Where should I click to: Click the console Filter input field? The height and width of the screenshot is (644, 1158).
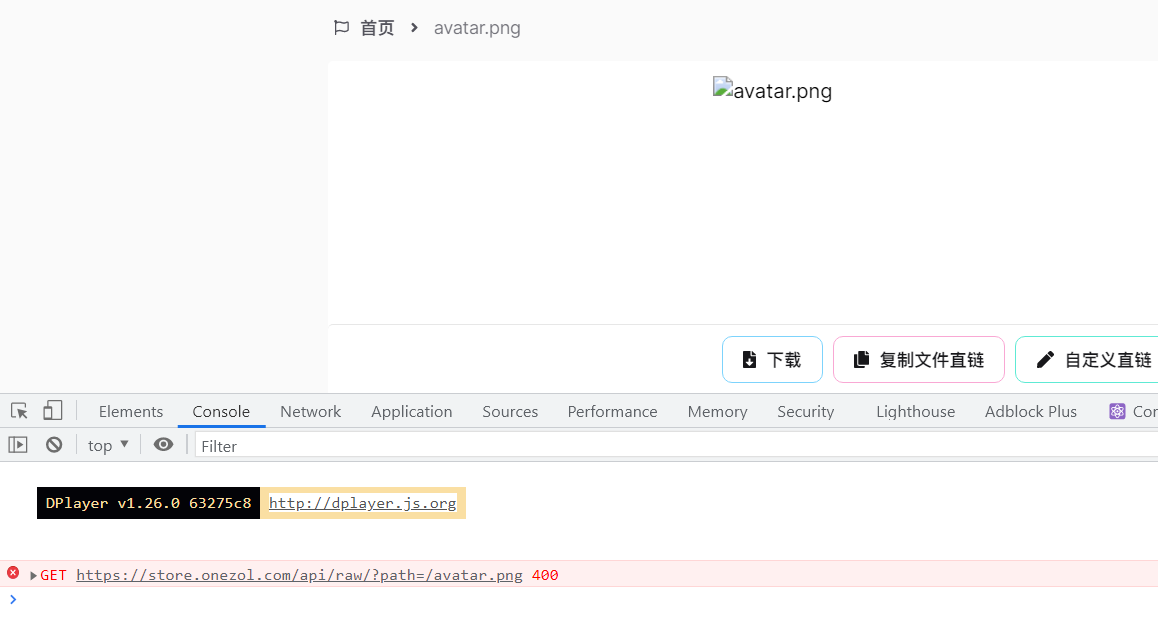point(240,445)
